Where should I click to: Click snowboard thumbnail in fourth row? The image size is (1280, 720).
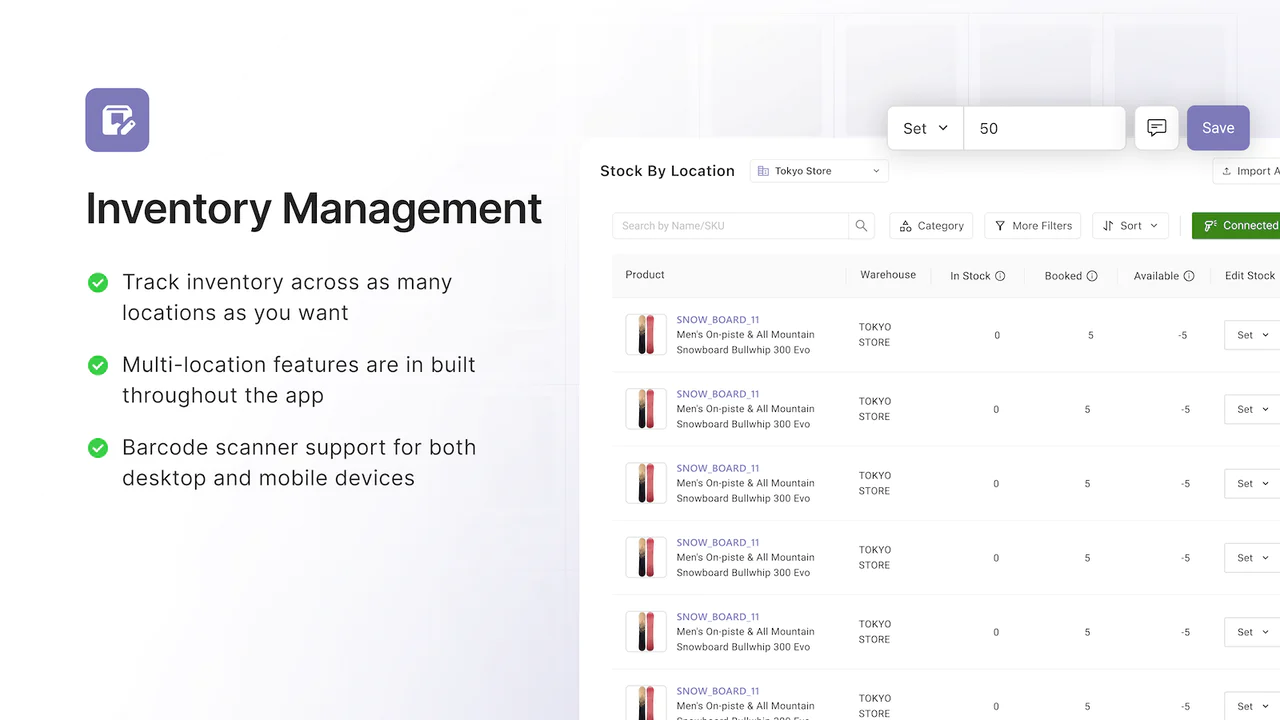pyautogui.click(x=646, y=558)
